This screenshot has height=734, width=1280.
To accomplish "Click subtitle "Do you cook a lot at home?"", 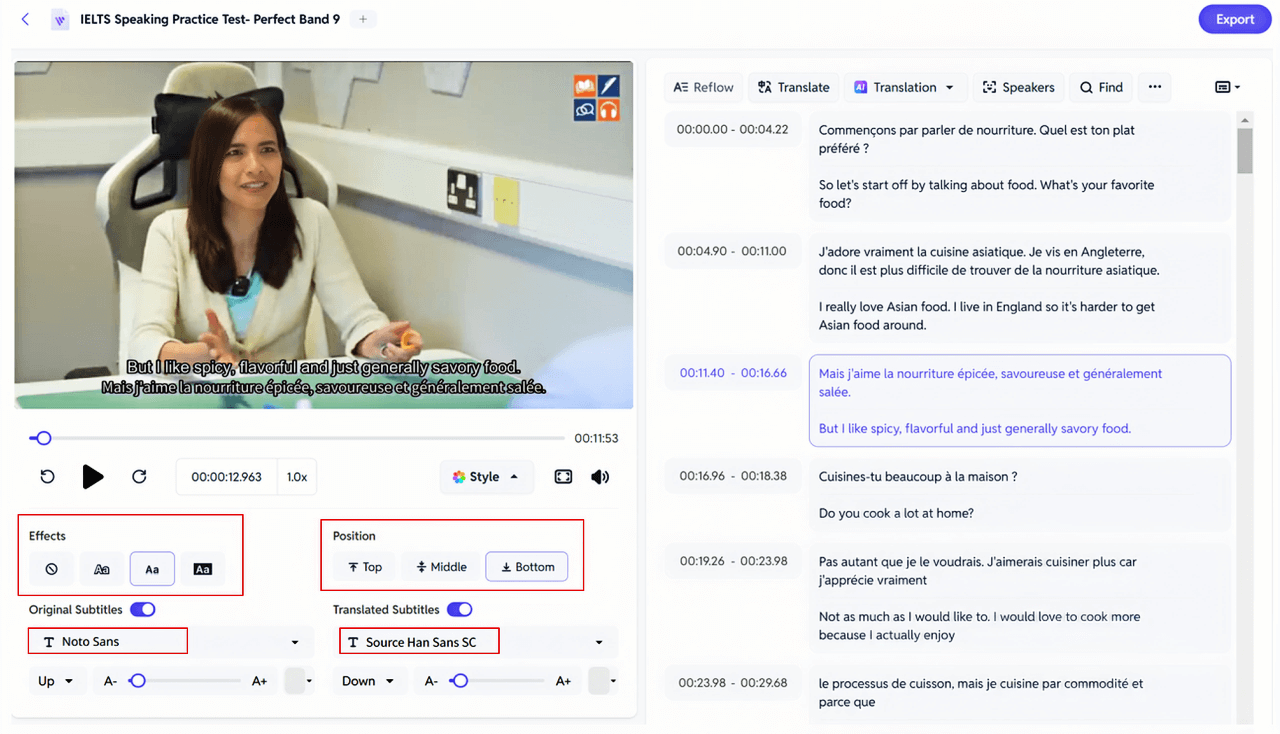I will [x=896, y=513].
